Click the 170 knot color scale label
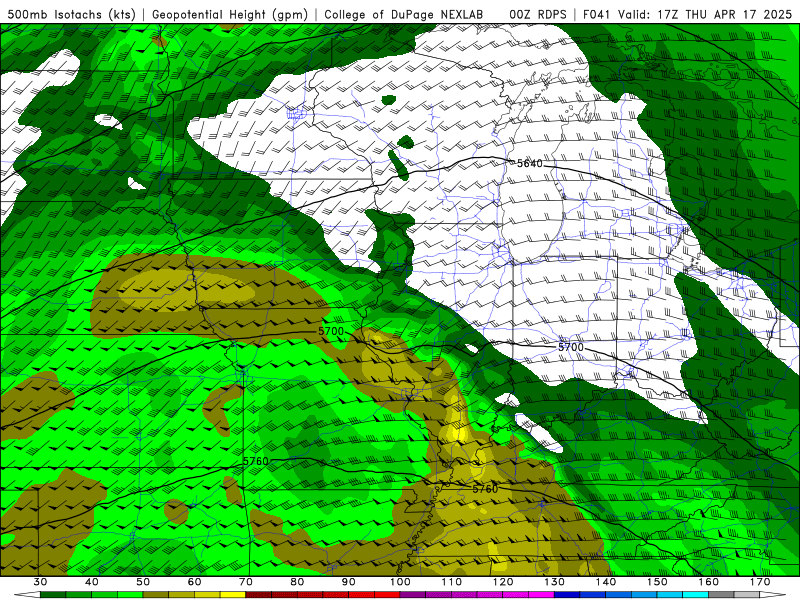The height and width of the screenshot is (600, 800). coord(760,582)
